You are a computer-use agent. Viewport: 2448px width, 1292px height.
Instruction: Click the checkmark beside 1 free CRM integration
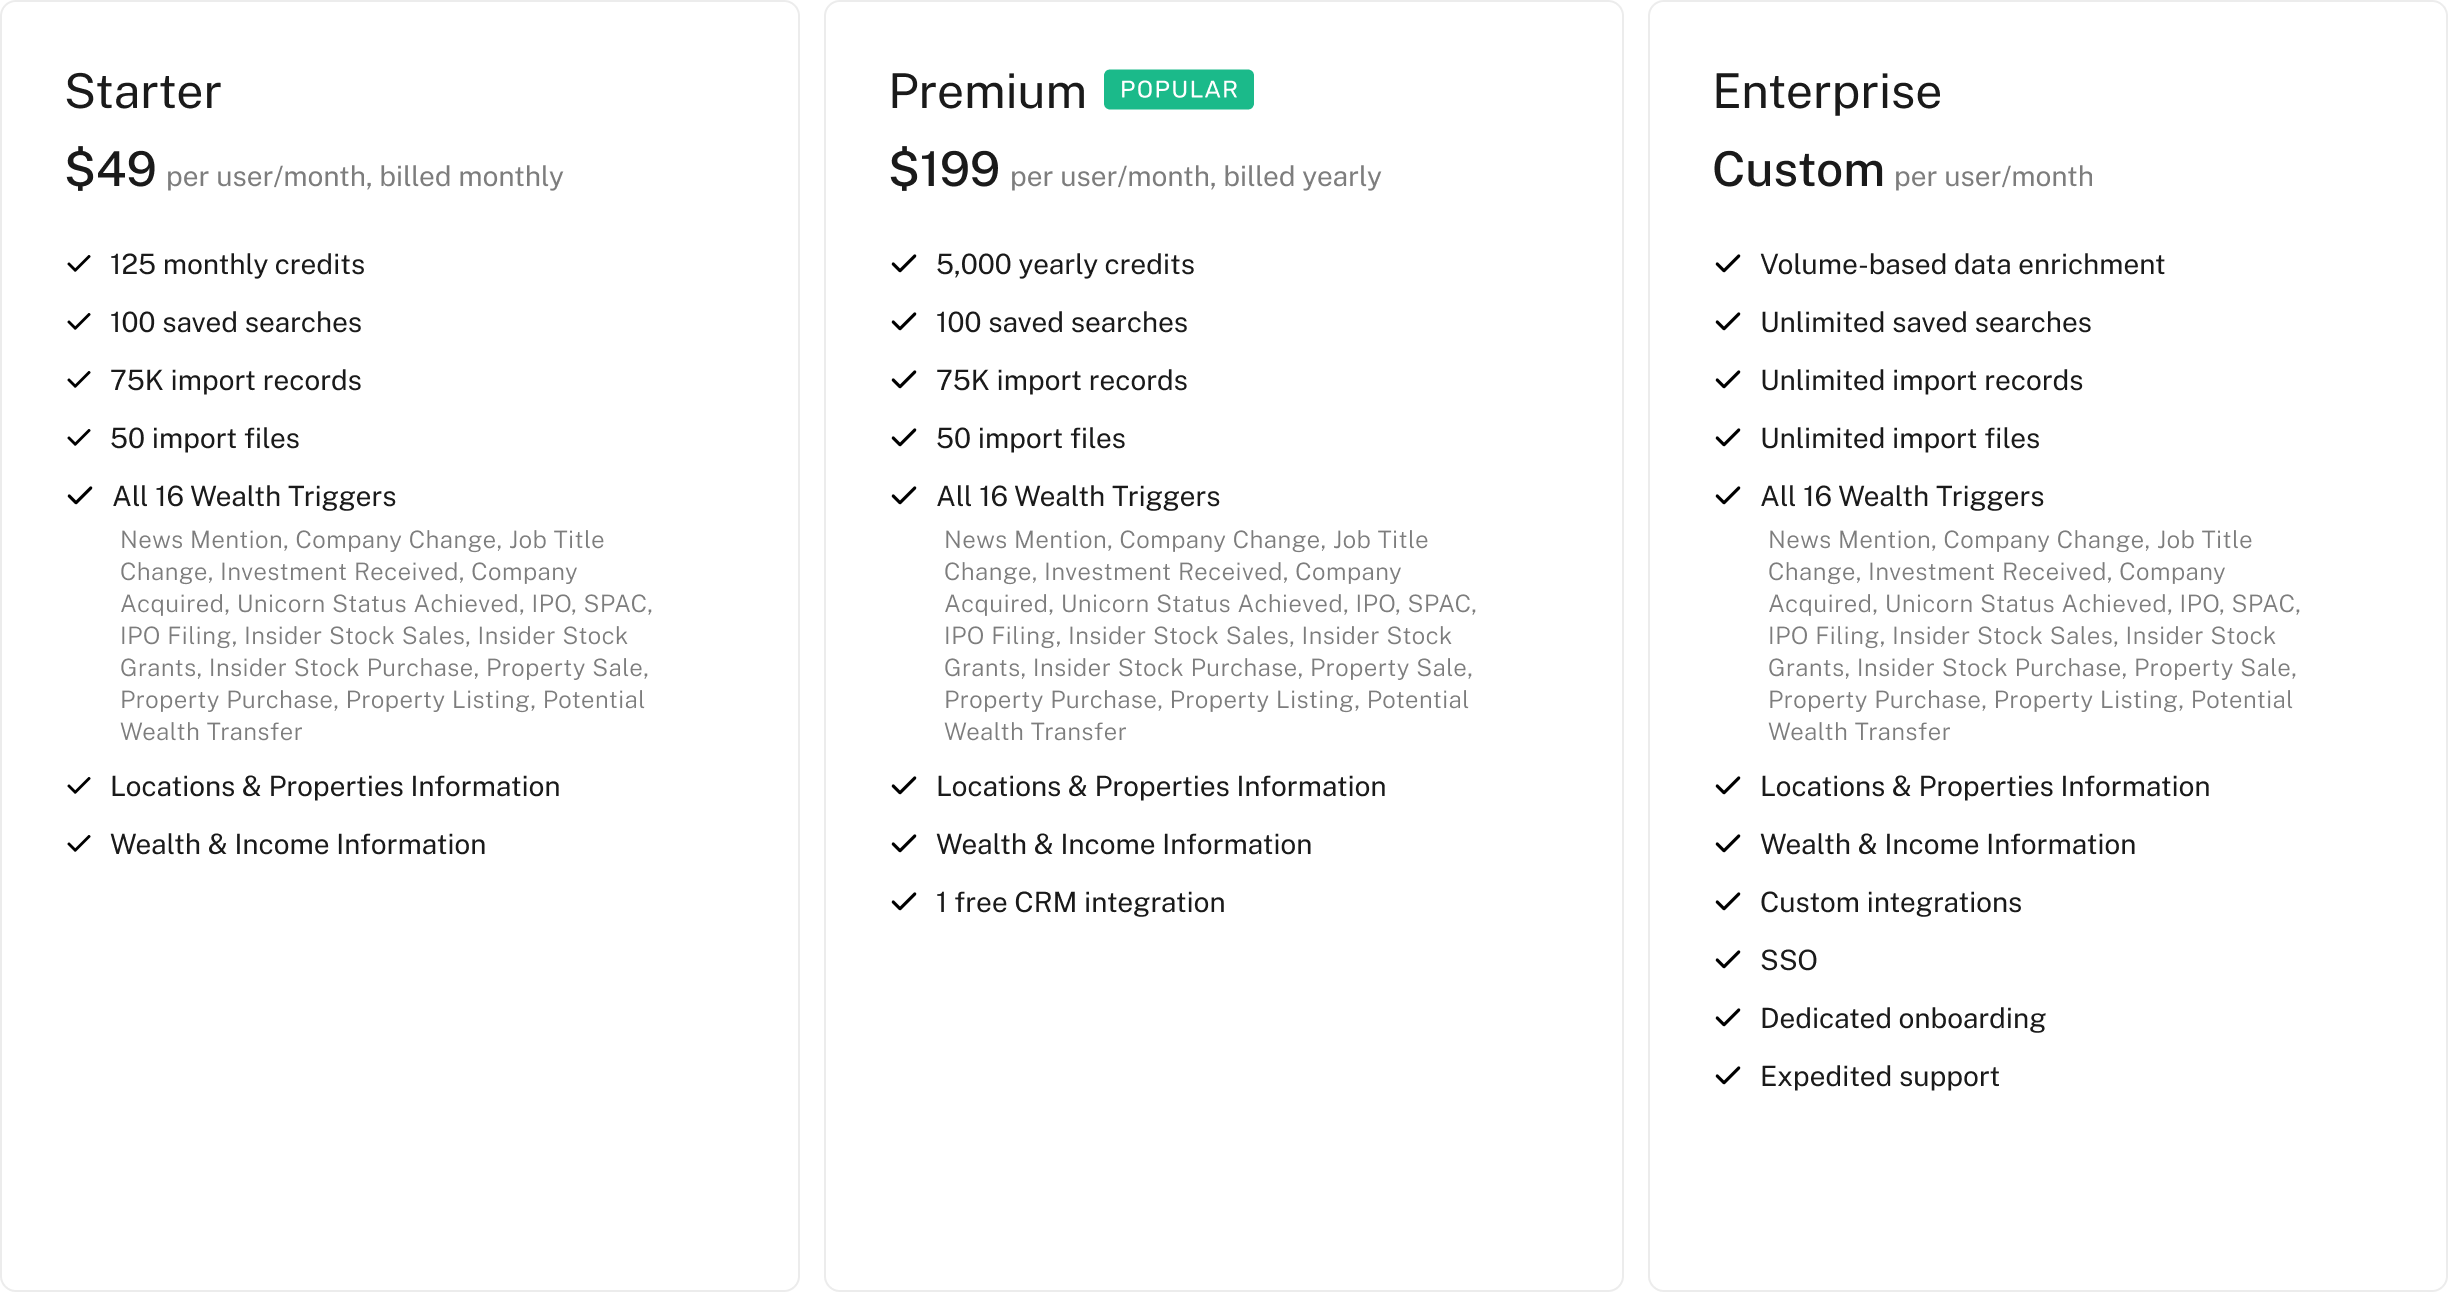pyautogui.click(x=904, y=902)
